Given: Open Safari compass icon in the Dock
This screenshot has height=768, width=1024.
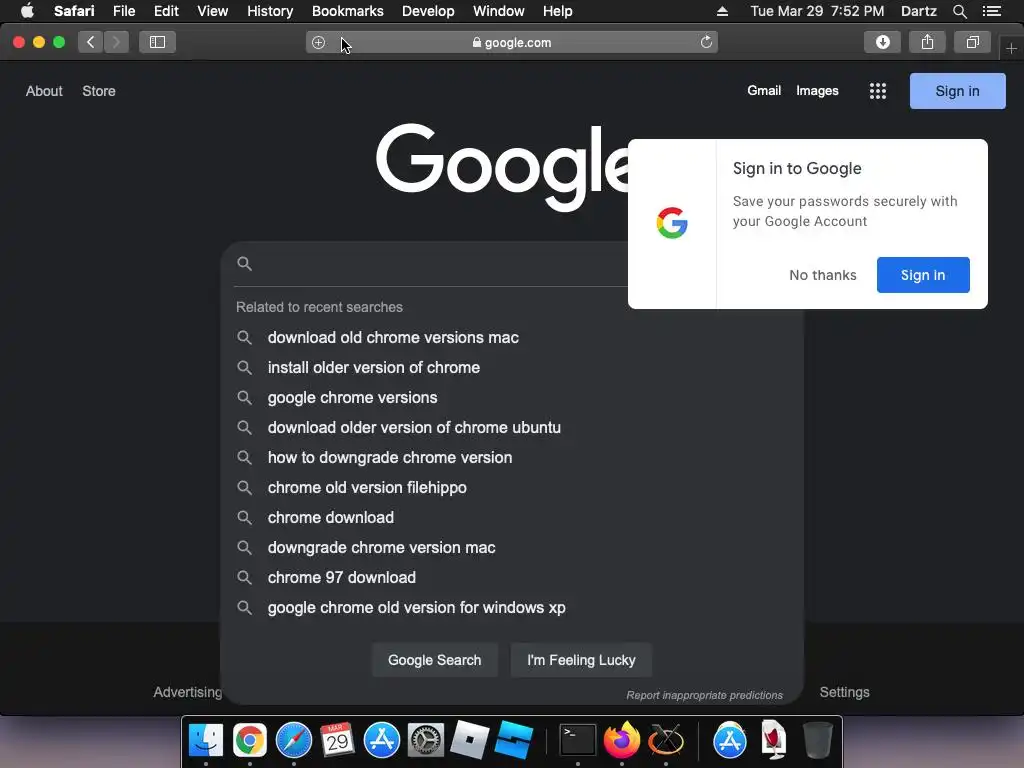Looking at the screenshot, I should coord(294,740).
